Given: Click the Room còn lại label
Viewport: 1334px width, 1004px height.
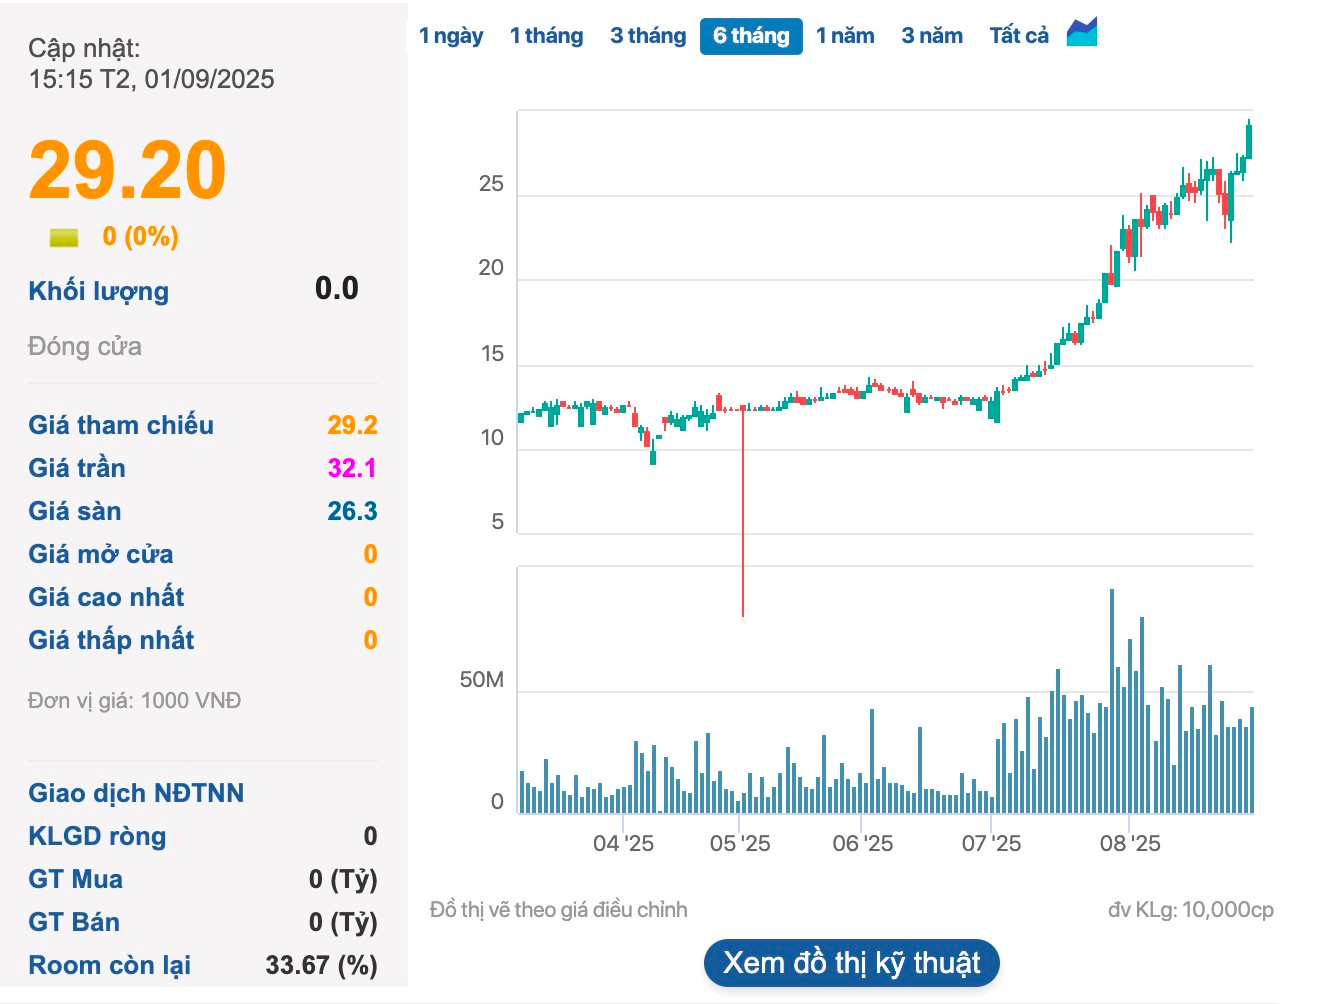Looking at the screenshot, I should coord(109,965).
